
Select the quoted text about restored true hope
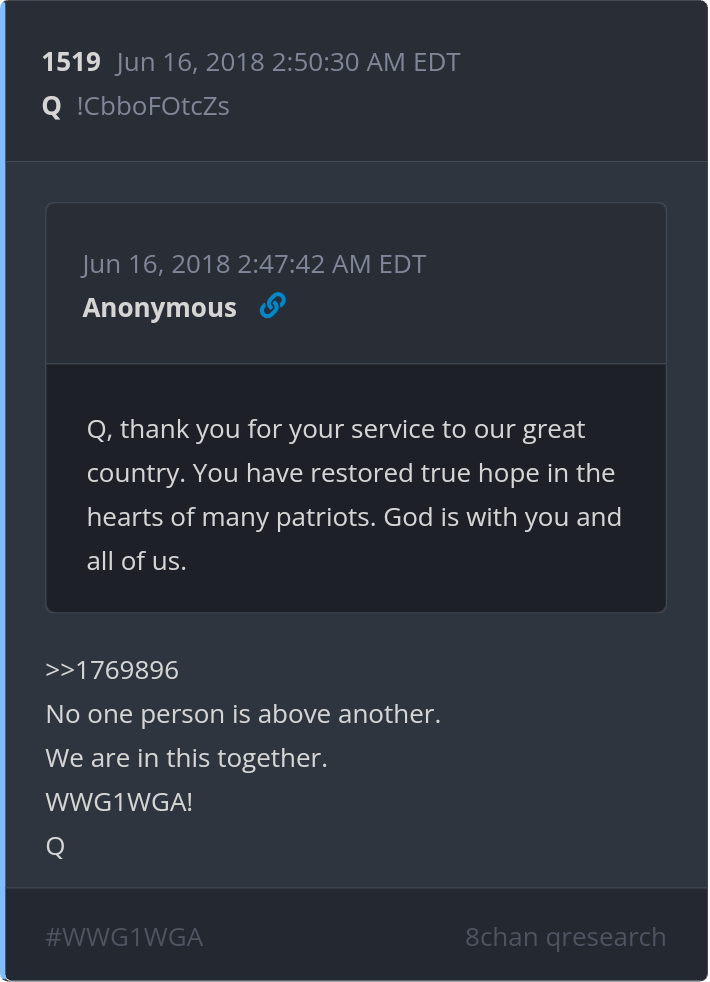(355, 495)
